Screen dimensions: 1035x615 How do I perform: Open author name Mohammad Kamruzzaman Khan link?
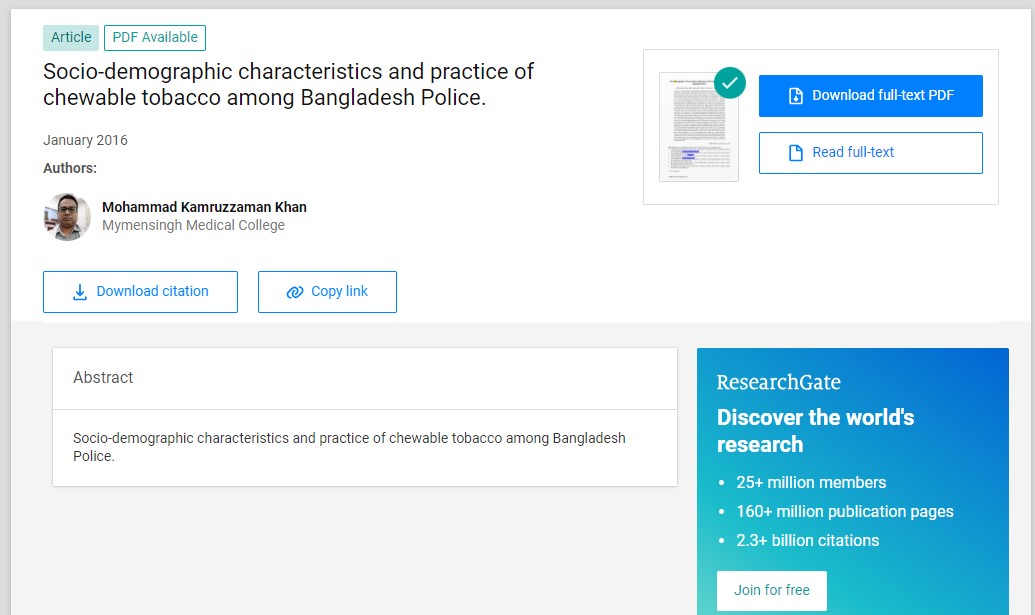point(204,207)
